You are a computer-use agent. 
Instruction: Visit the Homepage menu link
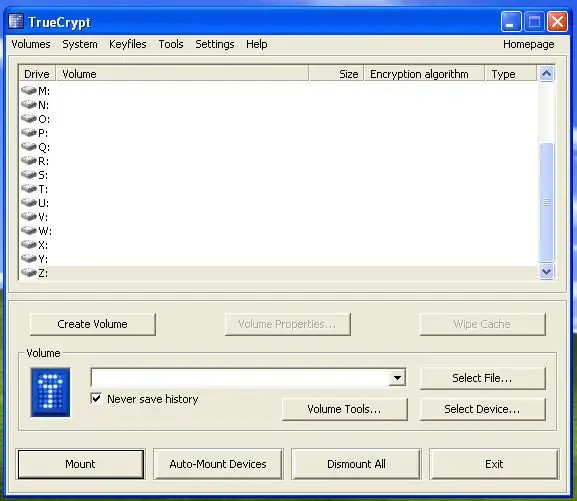(x=528, y=44)
